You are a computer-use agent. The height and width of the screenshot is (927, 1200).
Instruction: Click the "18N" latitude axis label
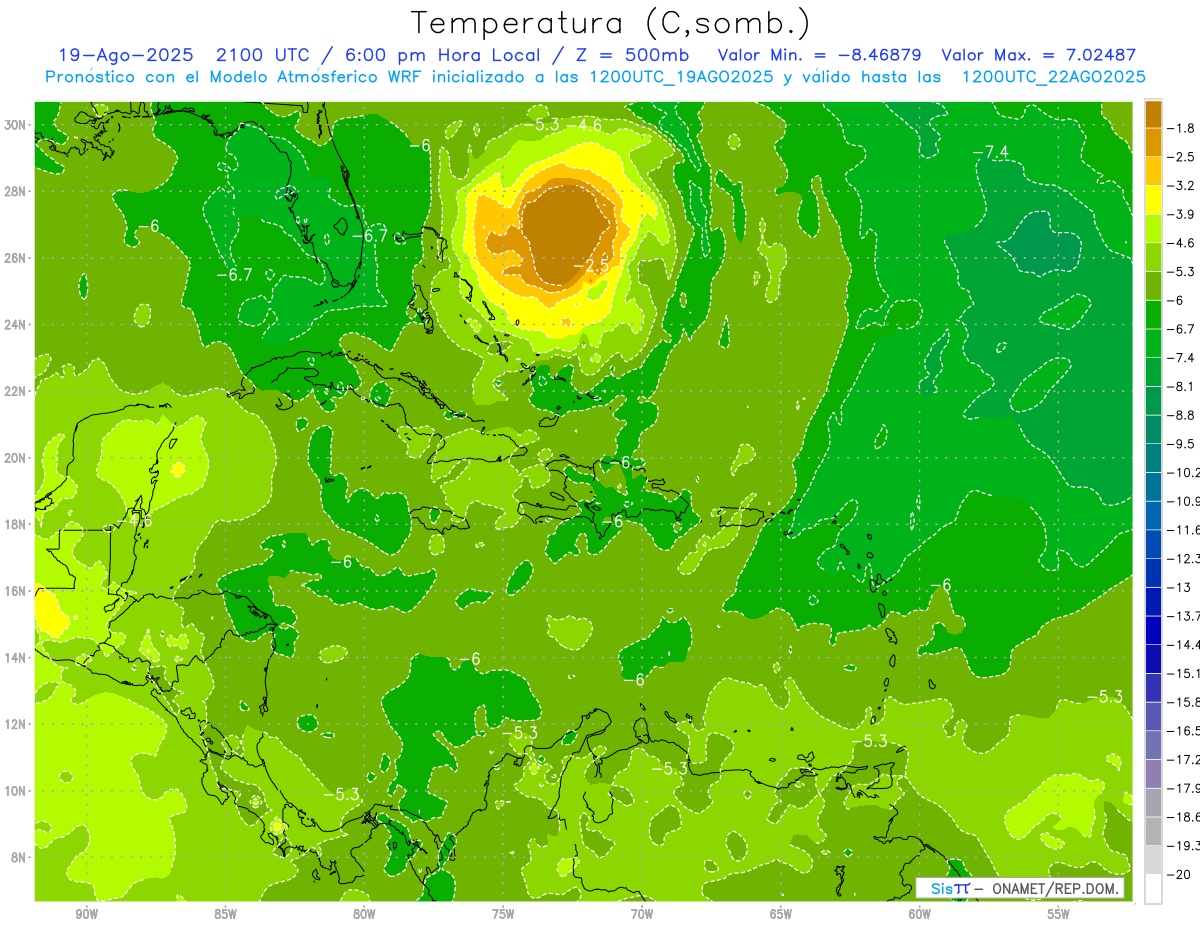click(15, 524)
